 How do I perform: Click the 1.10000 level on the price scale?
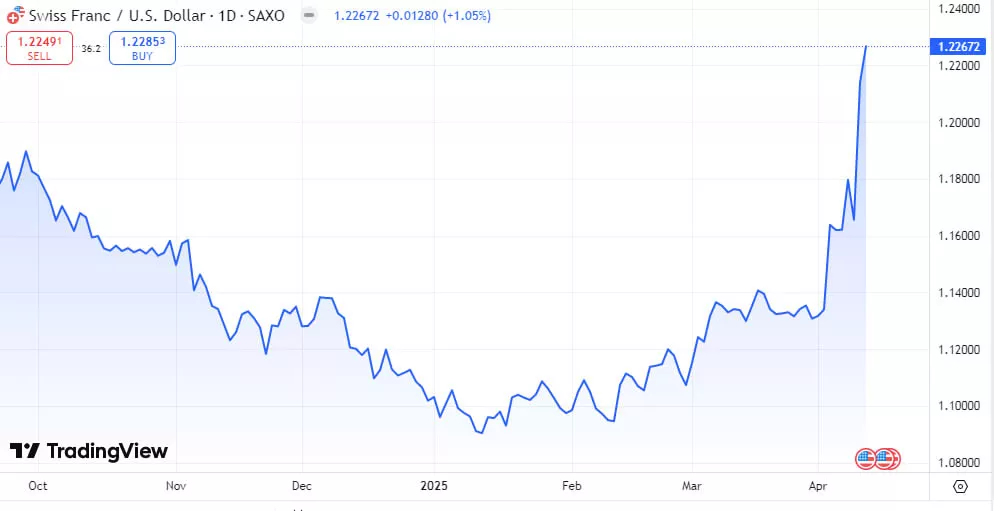click(x=958, y=406)
